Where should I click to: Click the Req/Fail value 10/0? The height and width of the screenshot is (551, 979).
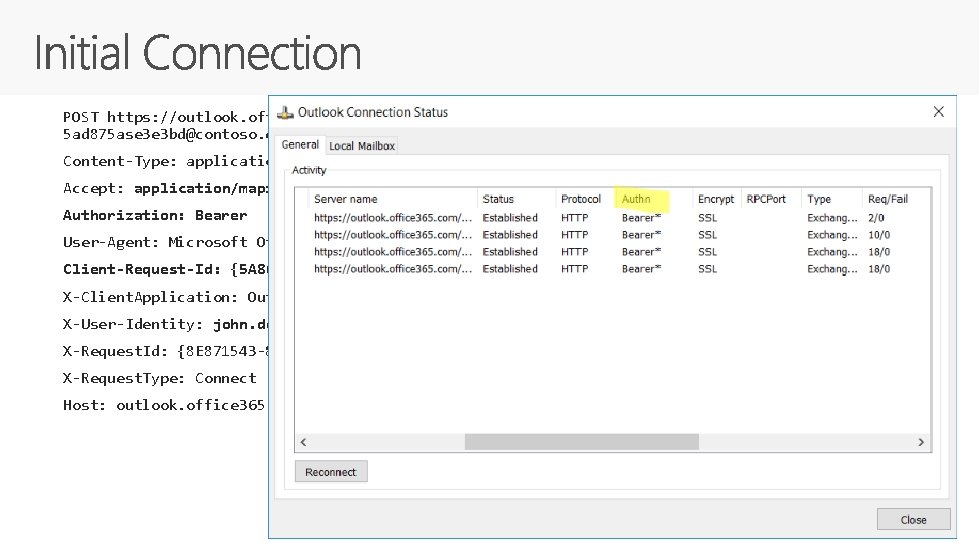click(x=879, y=235)
